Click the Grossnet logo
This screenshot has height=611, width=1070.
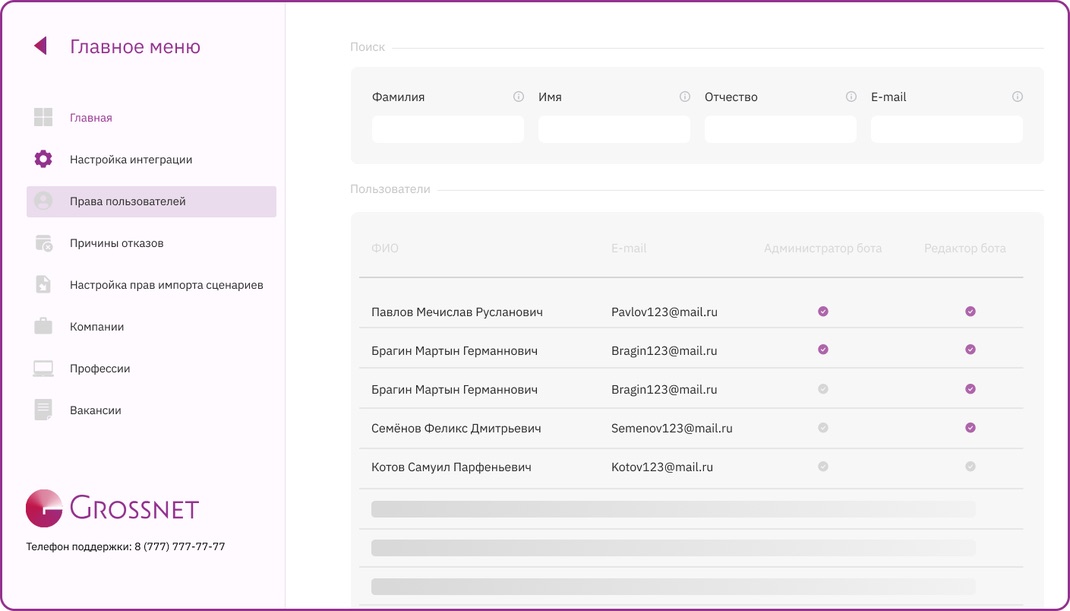click(113, 509)
